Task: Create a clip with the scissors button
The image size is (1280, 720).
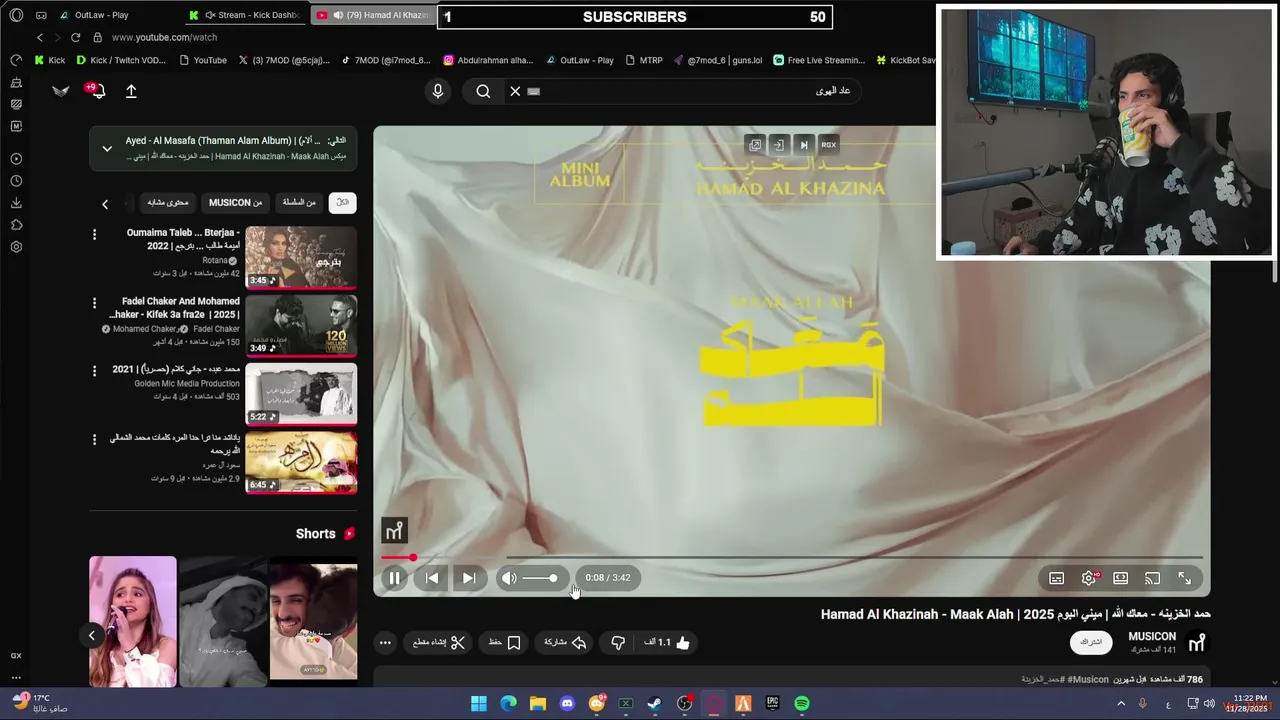Action: [x=439, y=643]
